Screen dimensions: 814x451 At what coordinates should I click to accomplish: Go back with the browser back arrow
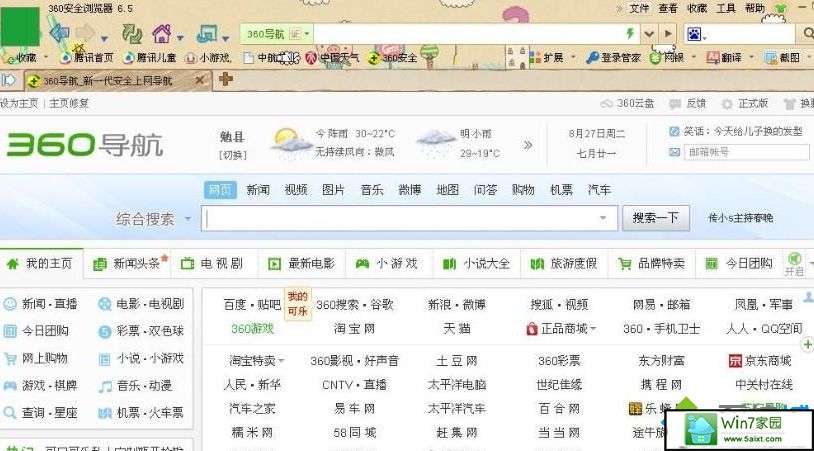[x=59, y=34]
